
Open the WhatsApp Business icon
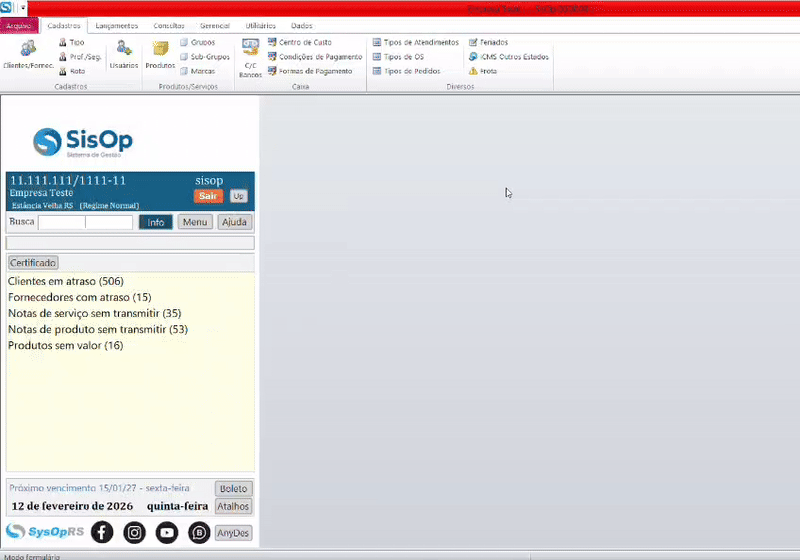coord(199,532)
